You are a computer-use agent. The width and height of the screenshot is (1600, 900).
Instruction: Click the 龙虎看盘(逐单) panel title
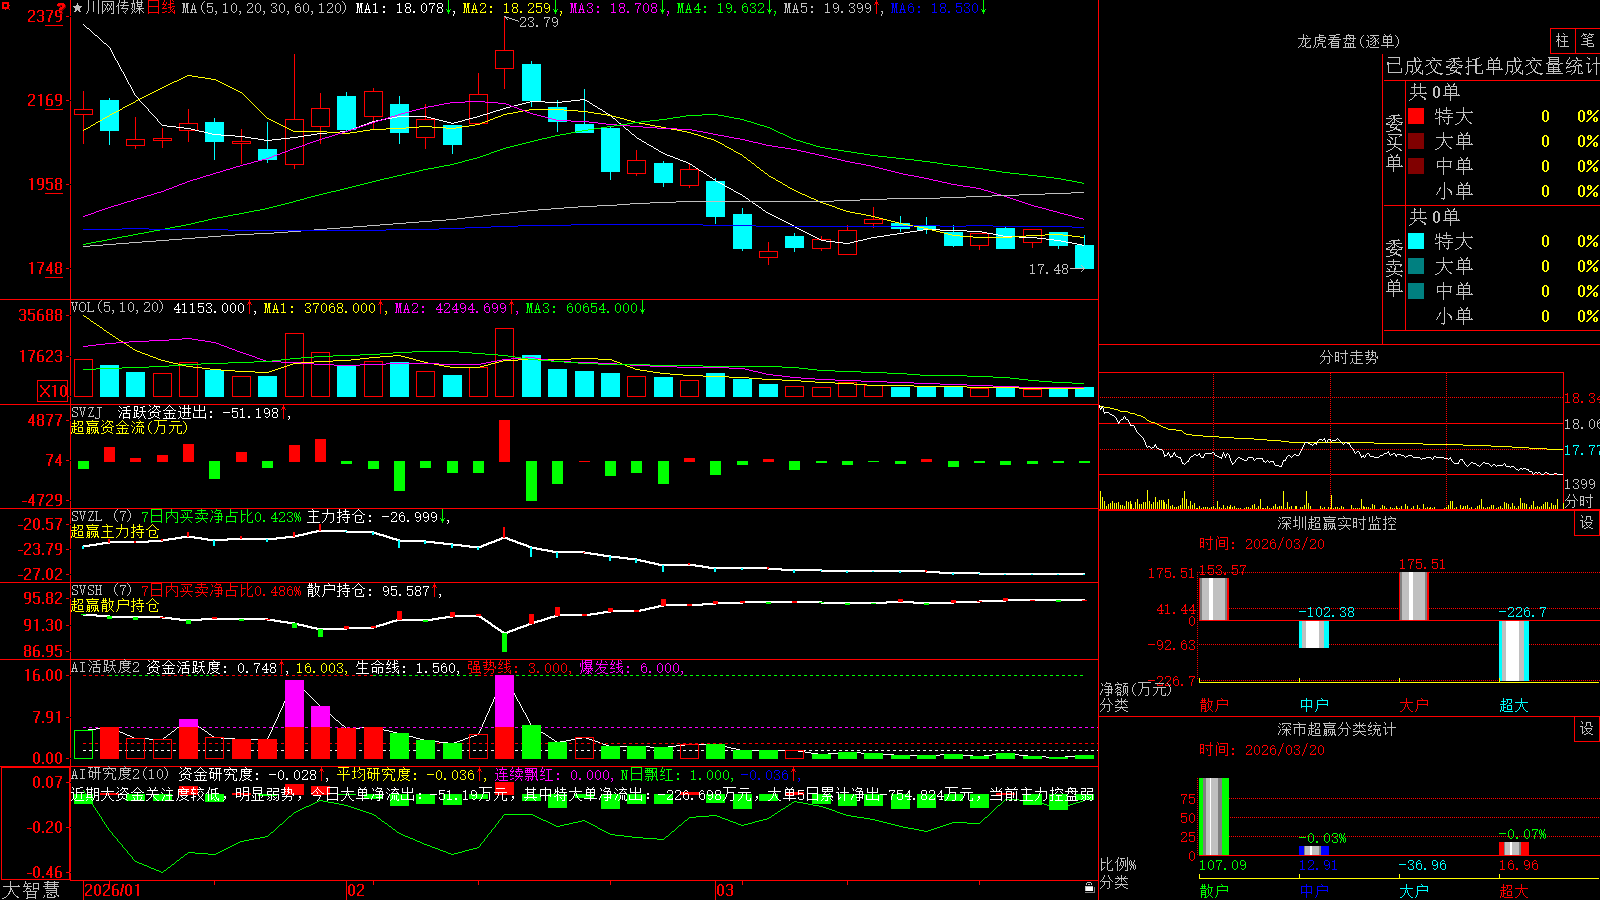tap(1348, 41)
